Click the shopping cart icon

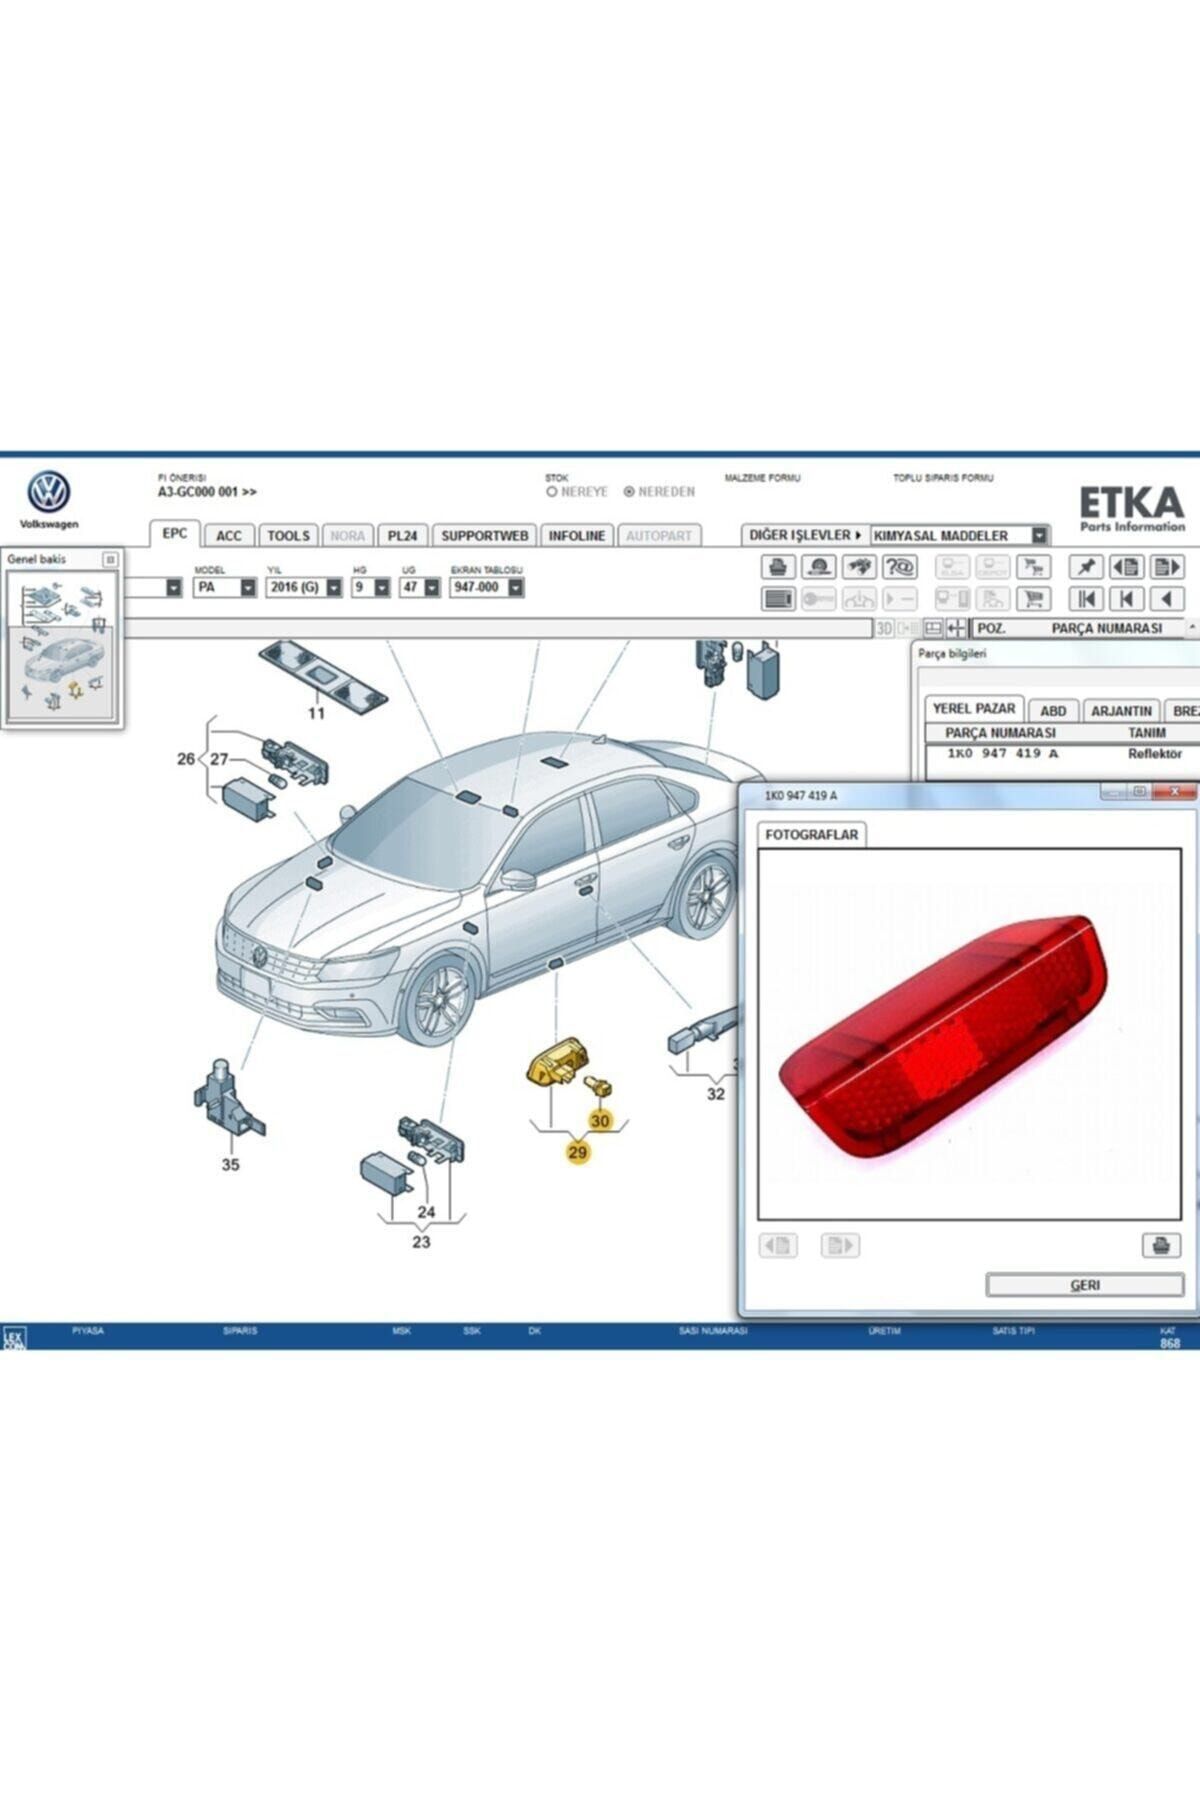[x=1033, y=599]
